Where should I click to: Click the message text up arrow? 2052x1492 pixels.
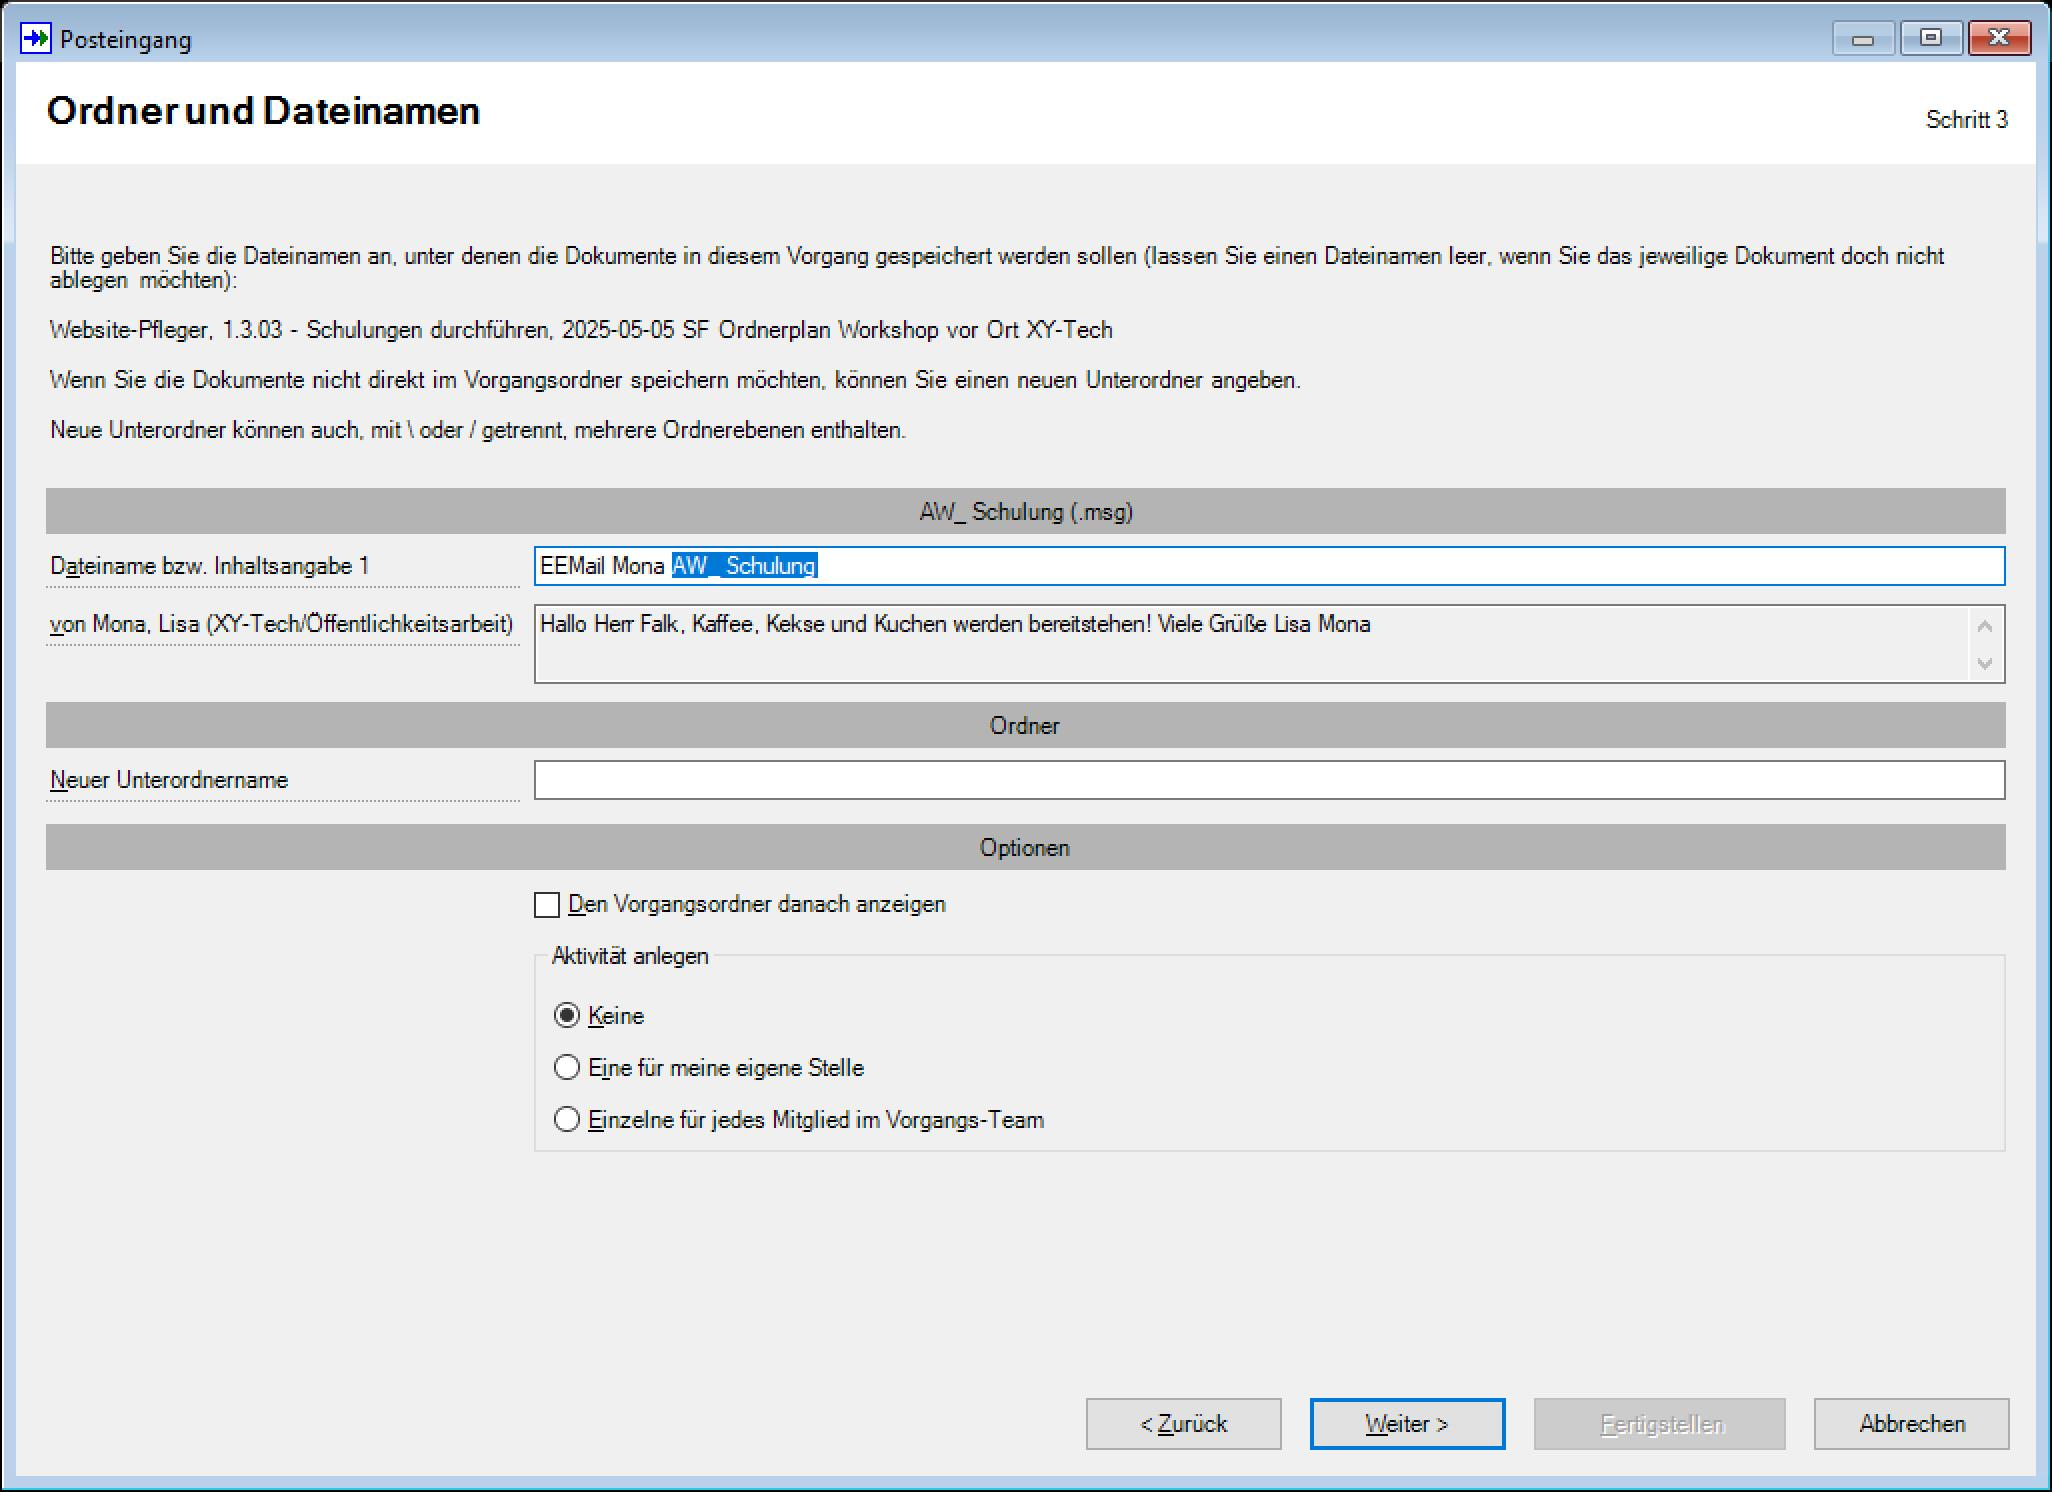point(1985,626)
